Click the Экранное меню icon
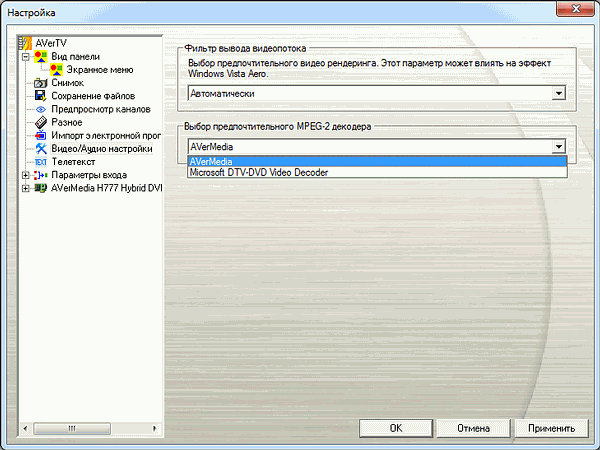Screen dimensions: 600x450 (57, 70)
